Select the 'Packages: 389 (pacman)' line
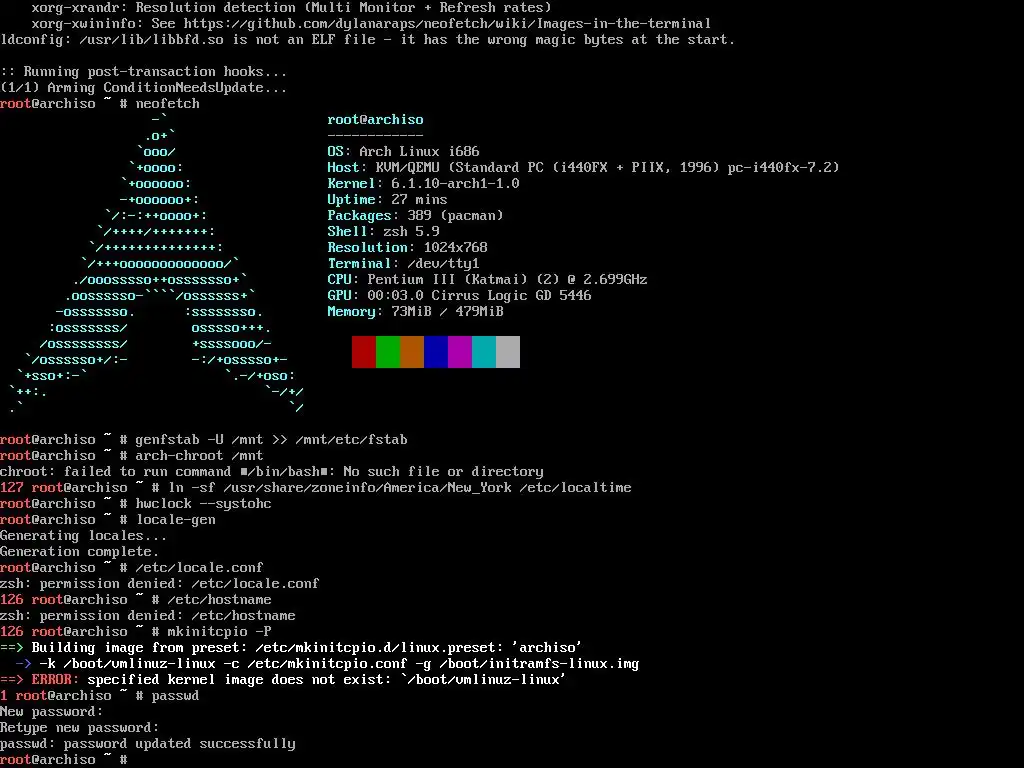Screen dimensions: 1024x768 415,216
